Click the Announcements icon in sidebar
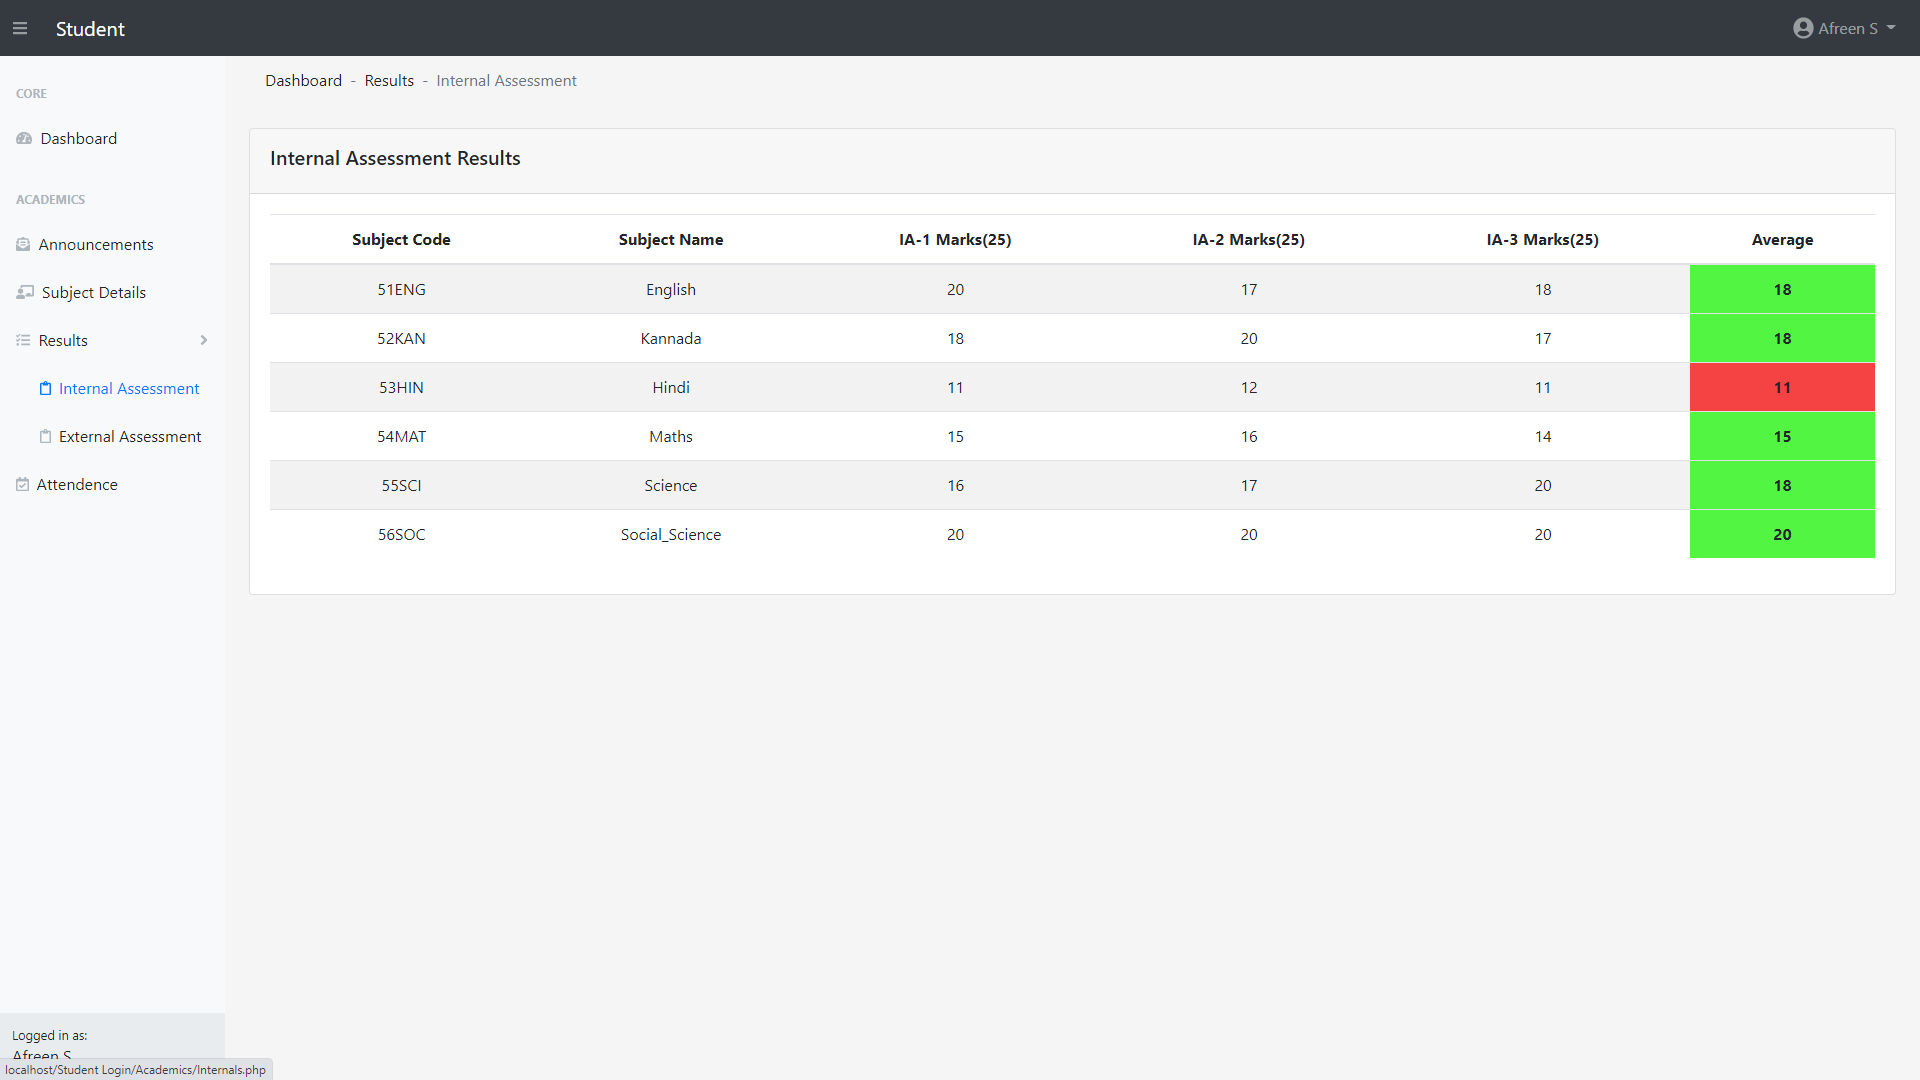 [23, 245]
